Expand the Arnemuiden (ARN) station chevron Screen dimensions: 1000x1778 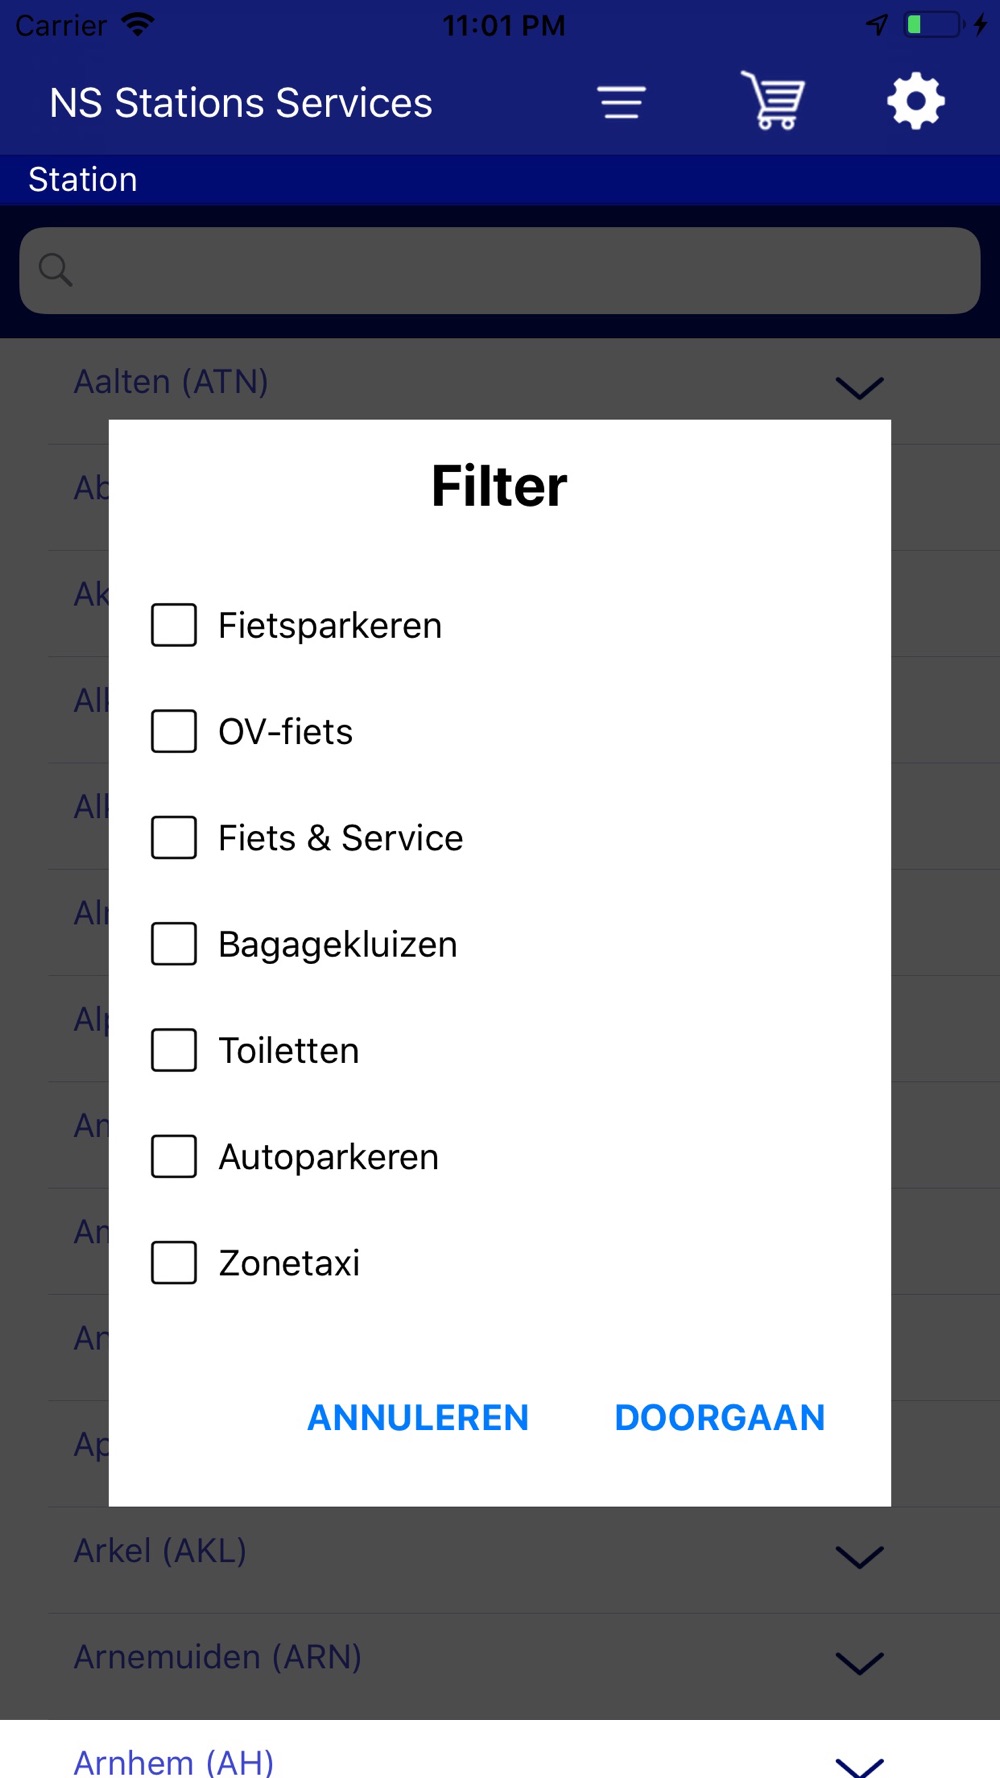click(859, 1662)
